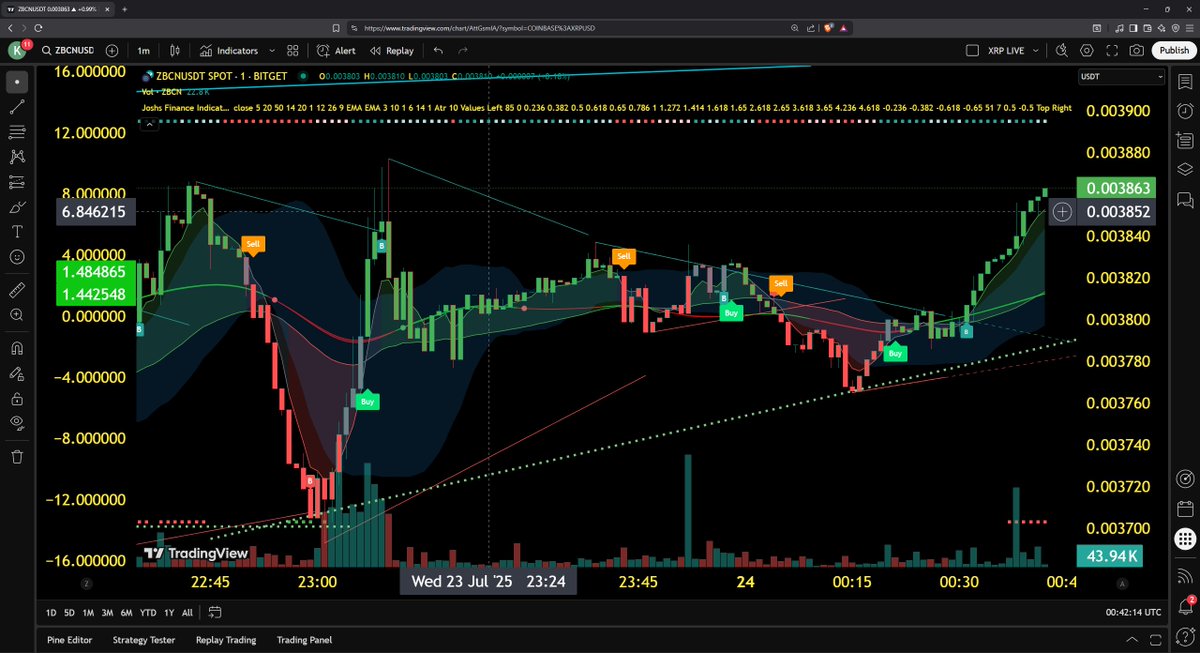Redo the last chart action
This screenshot has width=1200, height=653.
465,50
